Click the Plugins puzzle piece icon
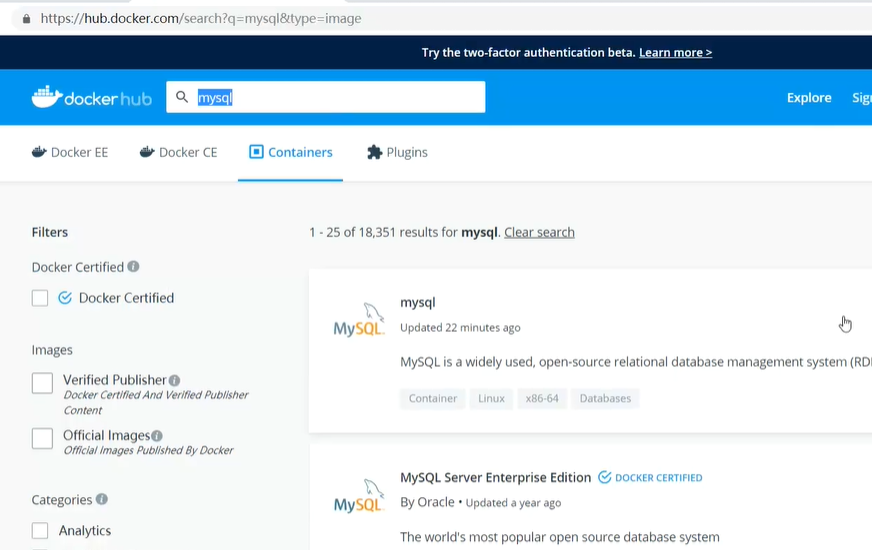 click(374, 152)
